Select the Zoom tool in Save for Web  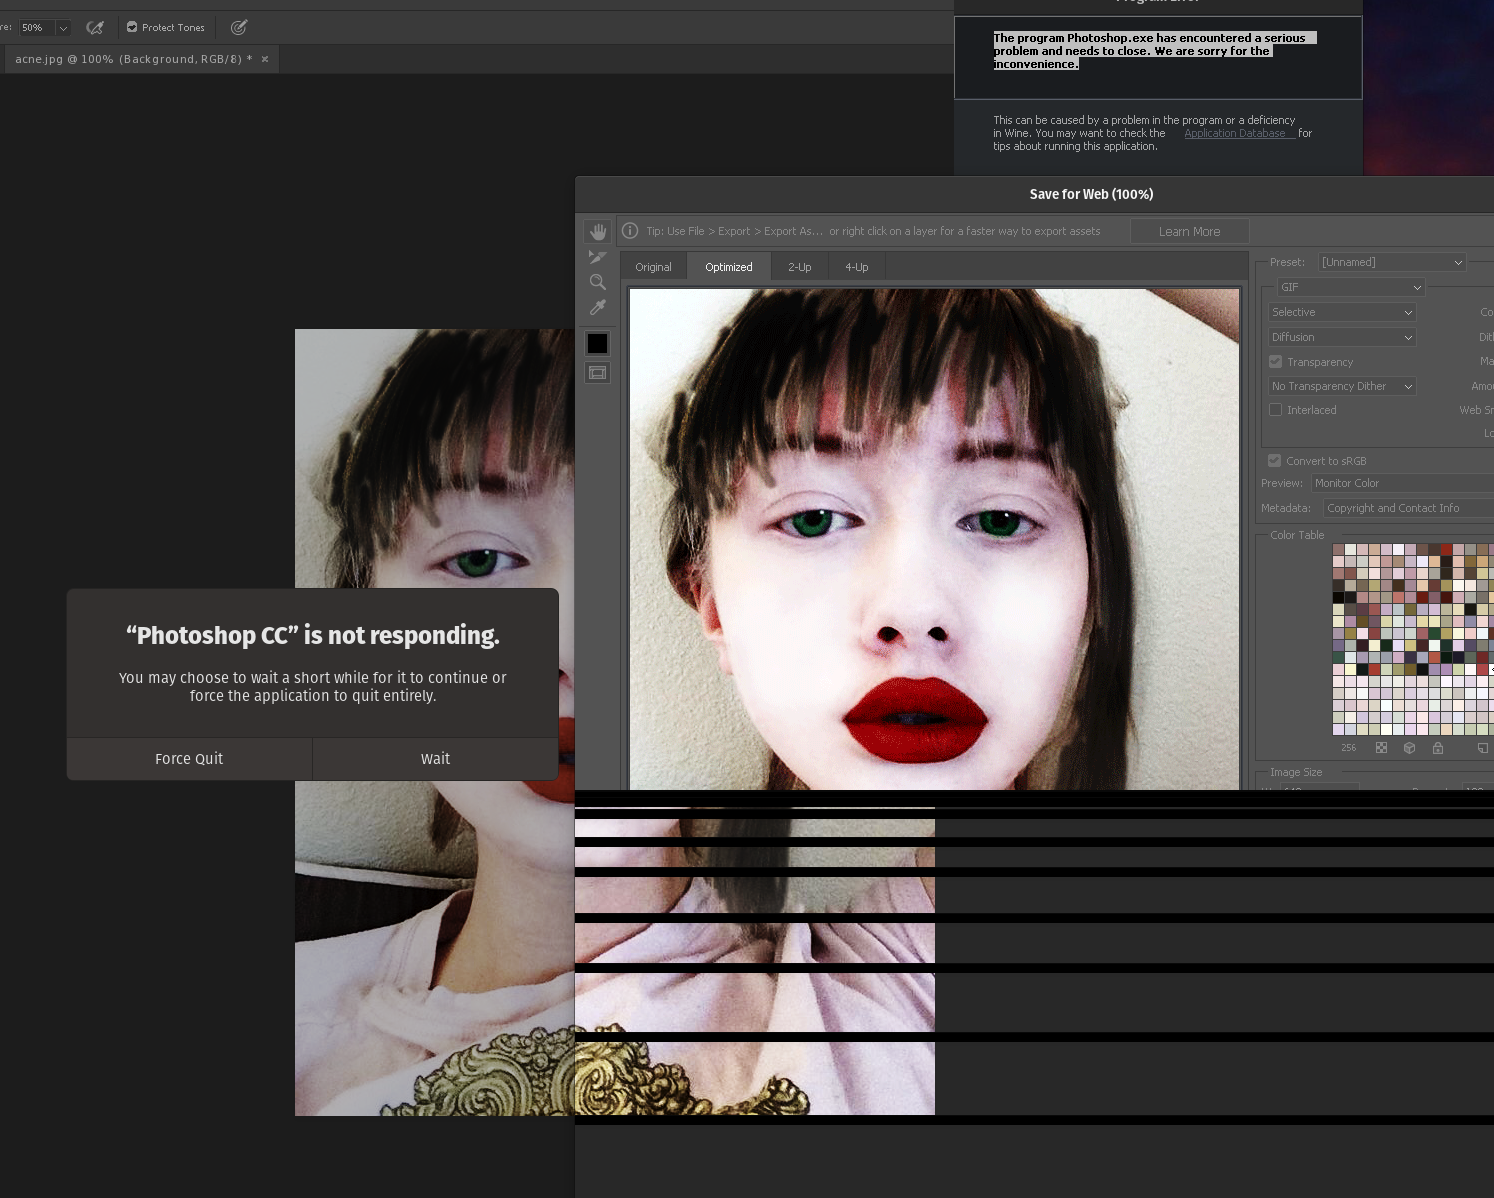[598, 282]
